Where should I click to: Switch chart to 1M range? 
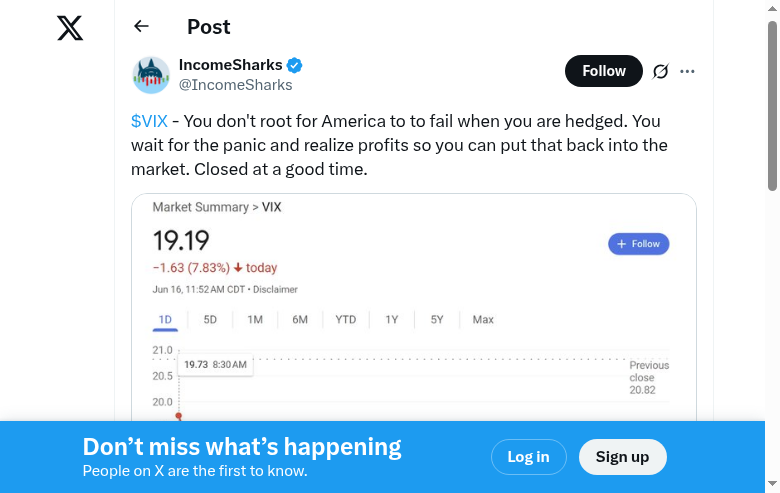click(x=255, y=320)
